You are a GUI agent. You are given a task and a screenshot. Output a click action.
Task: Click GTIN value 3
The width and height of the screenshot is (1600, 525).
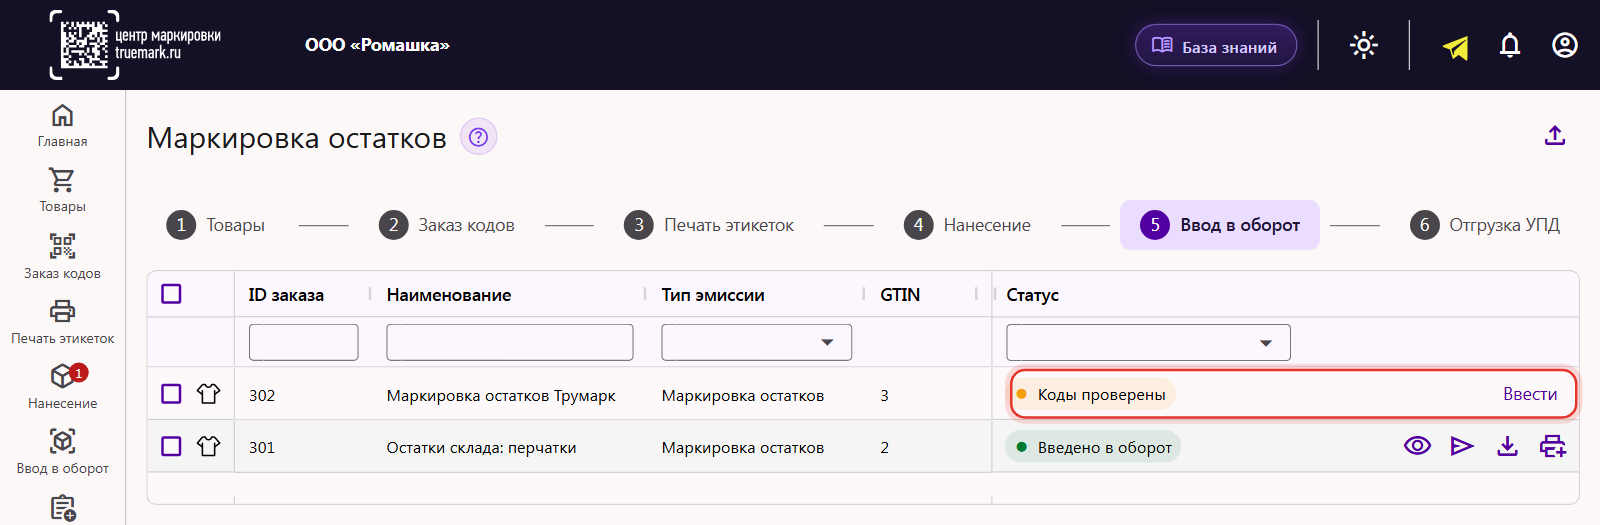pyautogui.click(x=884, y=396)
